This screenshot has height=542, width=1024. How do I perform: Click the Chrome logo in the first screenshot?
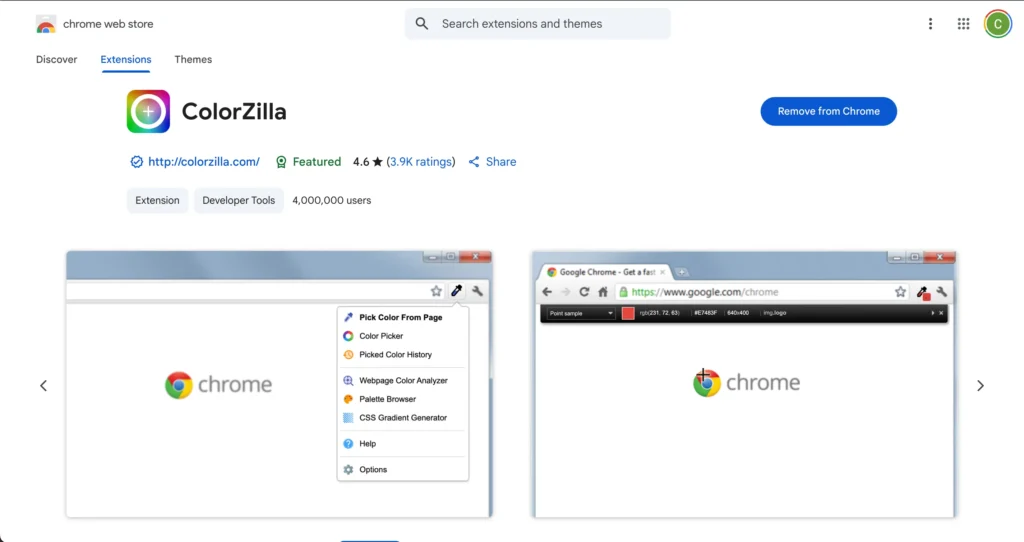pyautogui.click(x=178, y=385)
